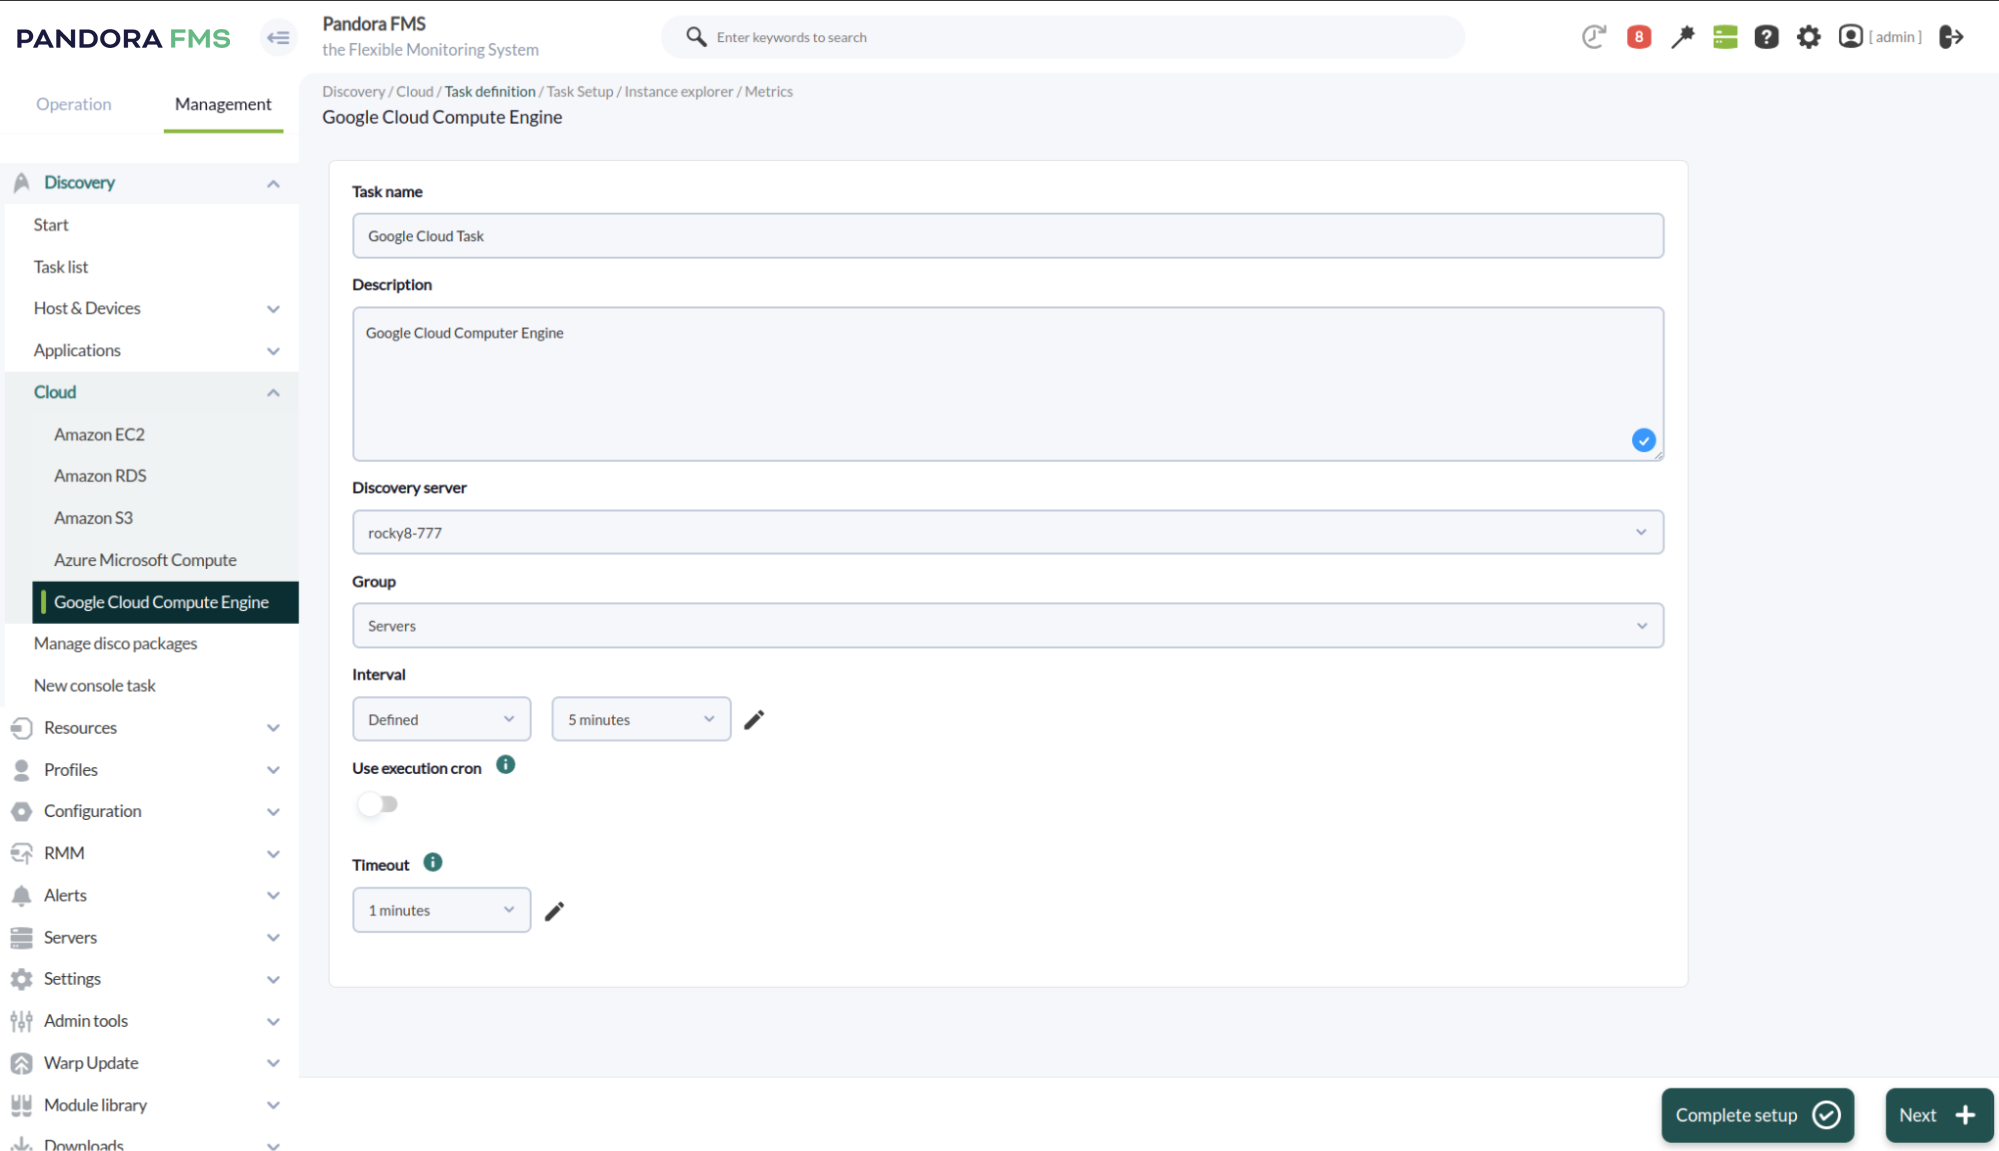Switch to the Operation tab
The width and height of the screenshot is (1999, 1151).
pos(73,104)
